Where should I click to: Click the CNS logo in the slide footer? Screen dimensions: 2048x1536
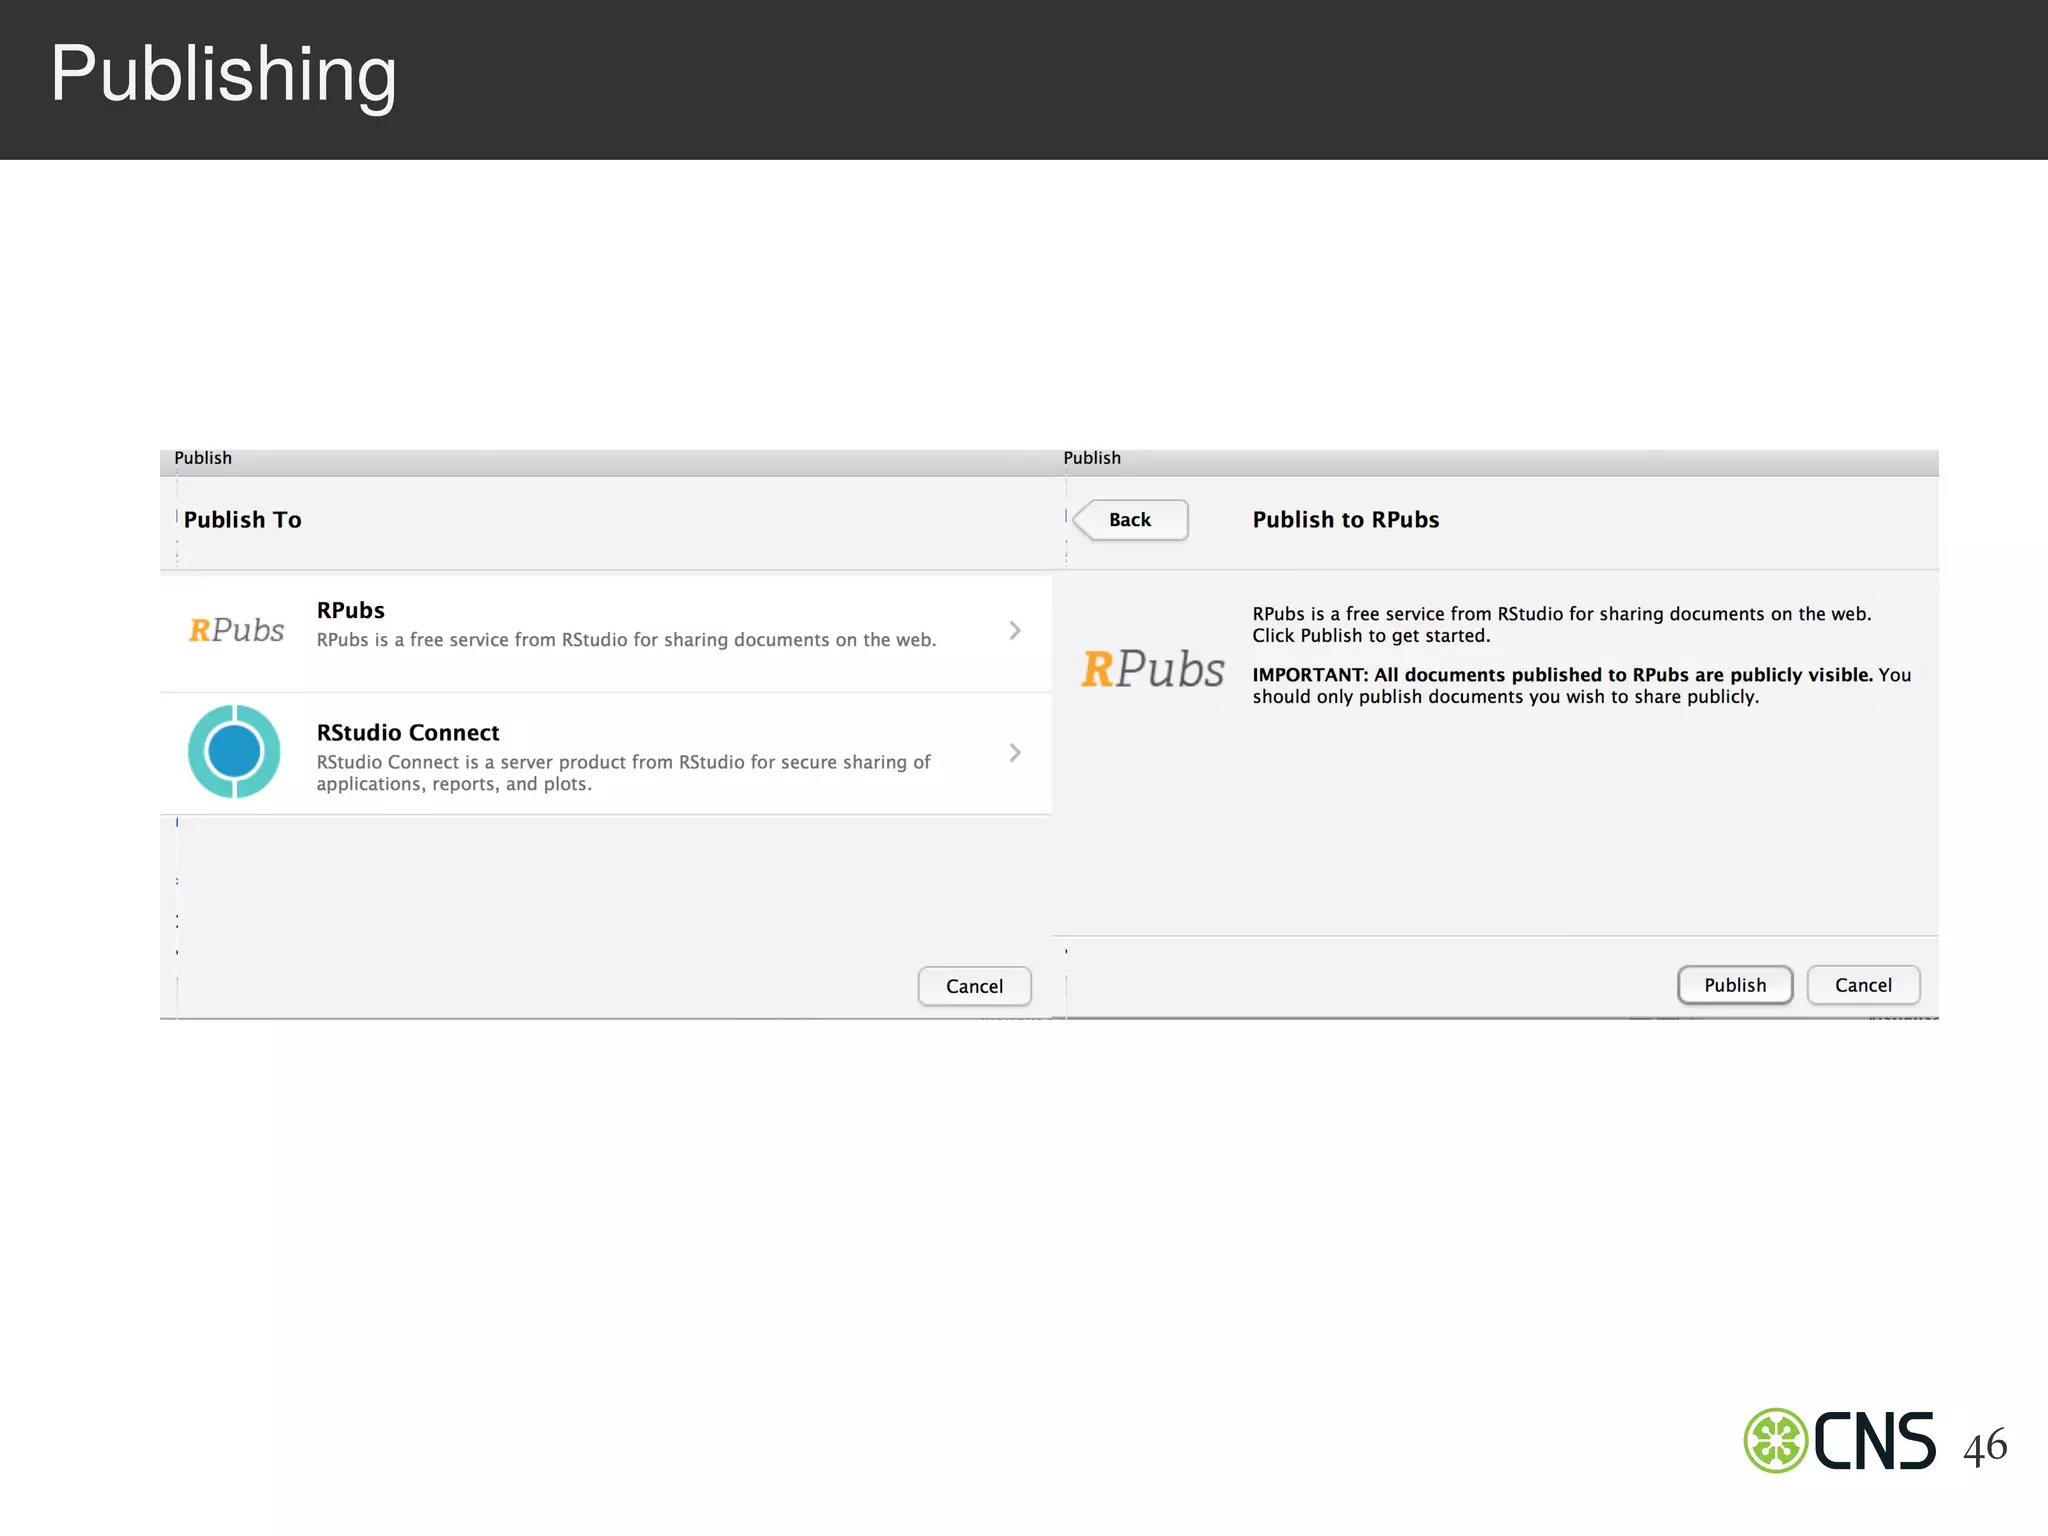pyautogui.click(x=1841, y=1441)
